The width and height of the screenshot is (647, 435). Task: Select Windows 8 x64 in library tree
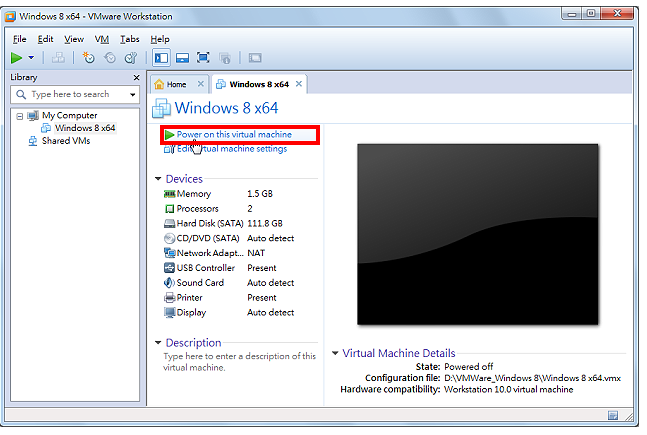pyautogui.click(x=85, y=128)
